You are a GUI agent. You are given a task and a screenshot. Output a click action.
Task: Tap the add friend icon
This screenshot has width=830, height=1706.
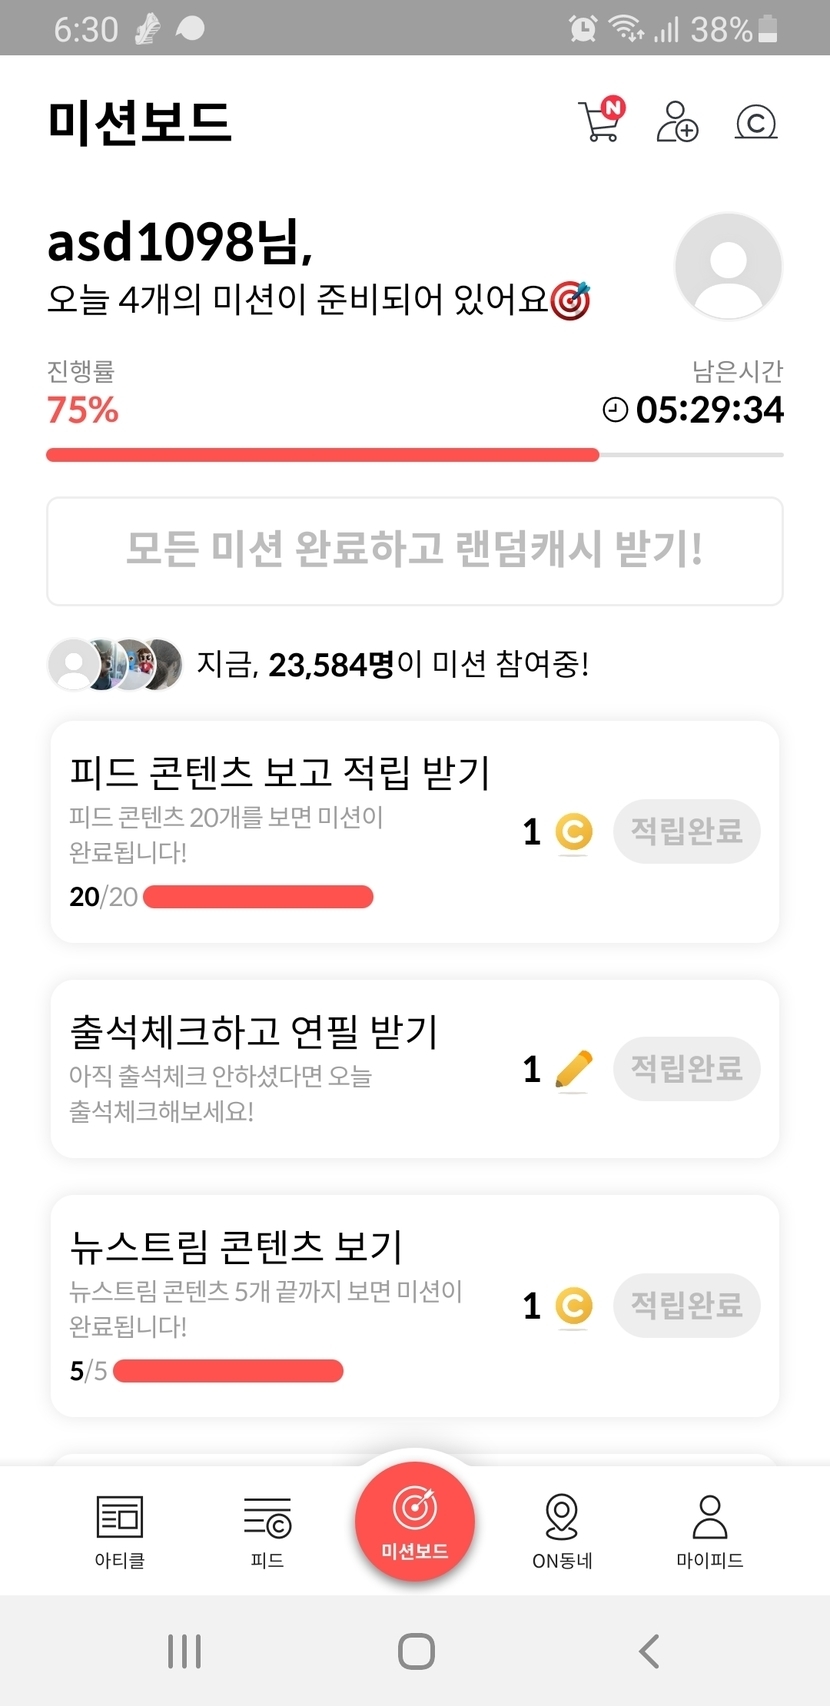click(x=677, y=122)
